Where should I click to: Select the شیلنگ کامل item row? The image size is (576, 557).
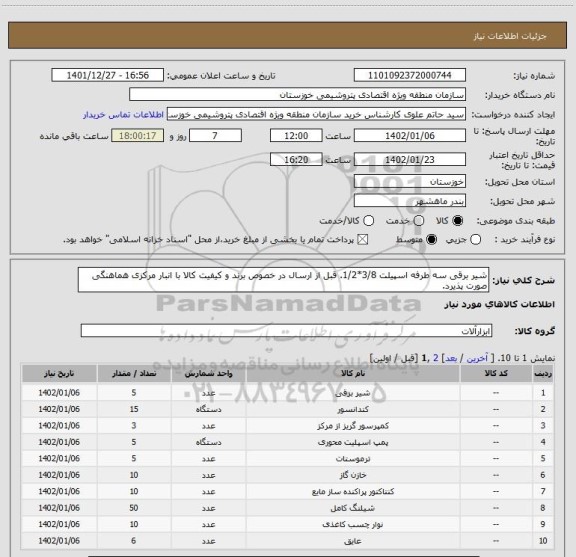[287, 508]
